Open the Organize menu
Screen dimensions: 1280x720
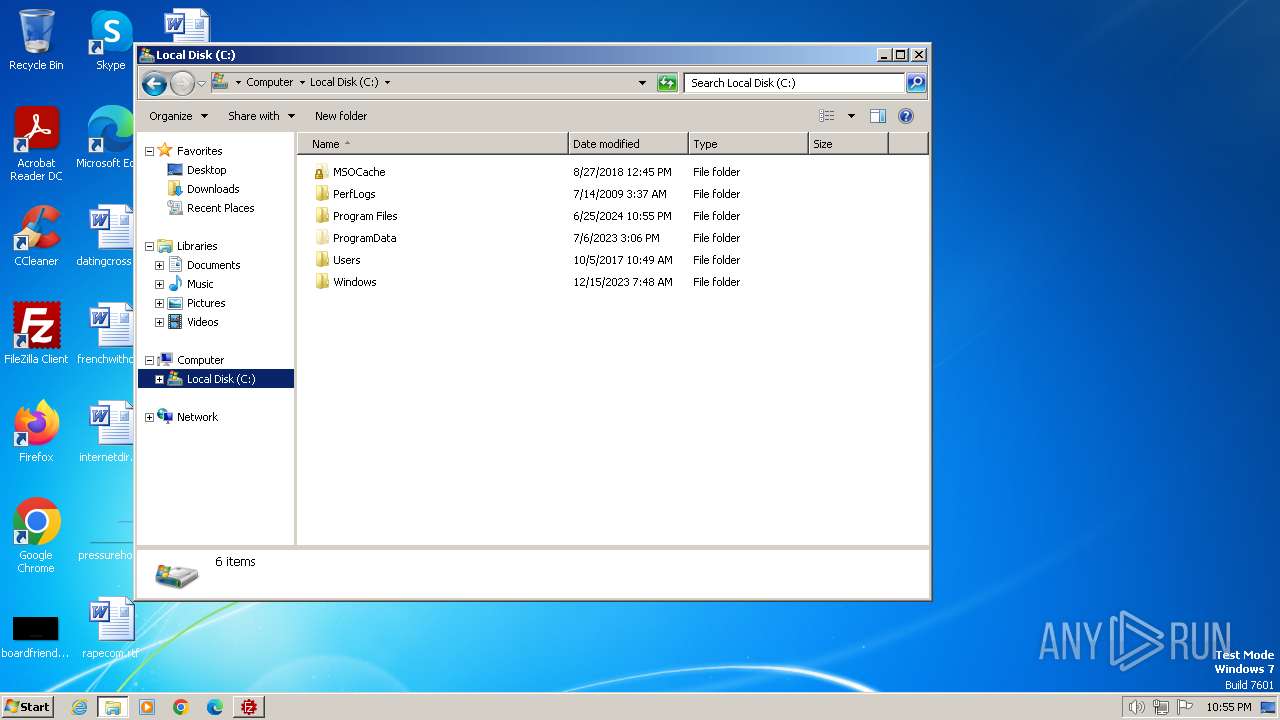pyautogui.click(x=179, y=116)
